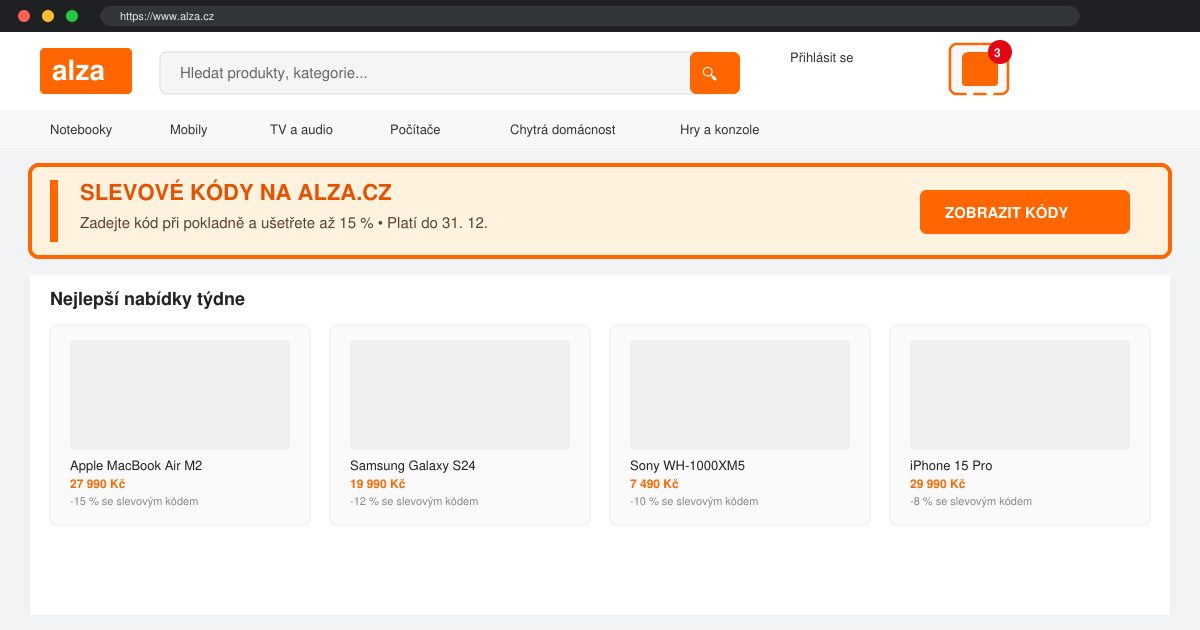1200x630 pixels.
Task: Open the Apple MacBook Air M2 thumbnail
Action: click(180, 395)
